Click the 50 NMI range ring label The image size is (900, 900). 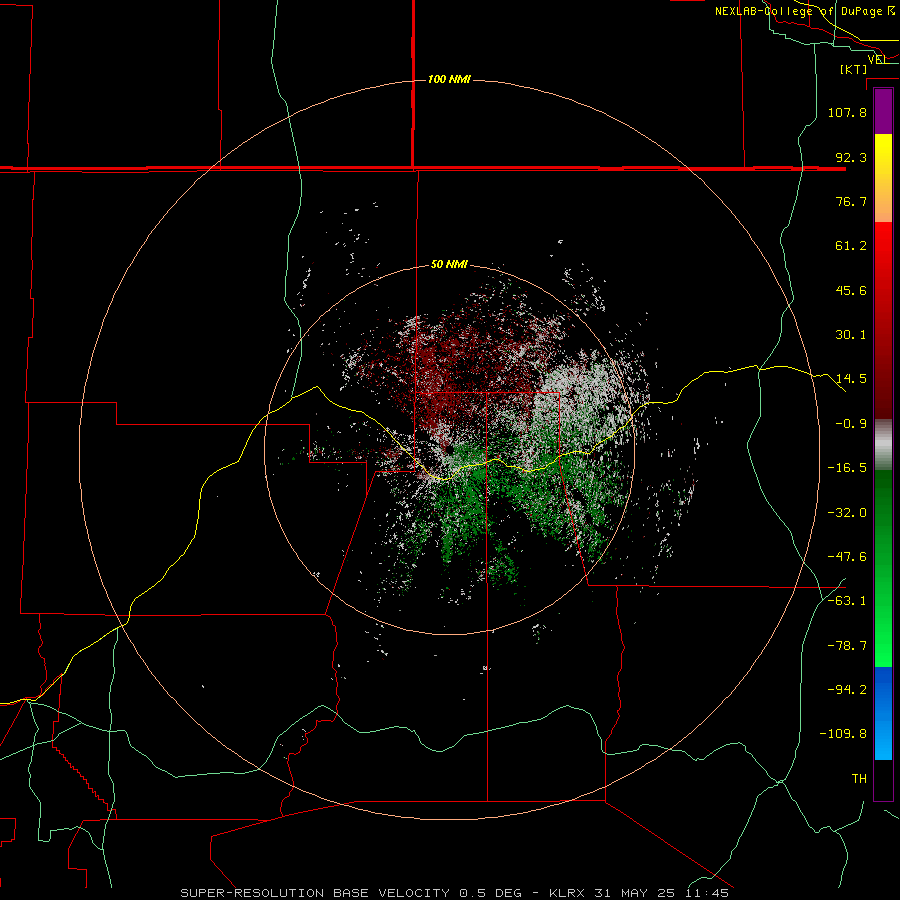pyautogui.click(x=449, y=264)
